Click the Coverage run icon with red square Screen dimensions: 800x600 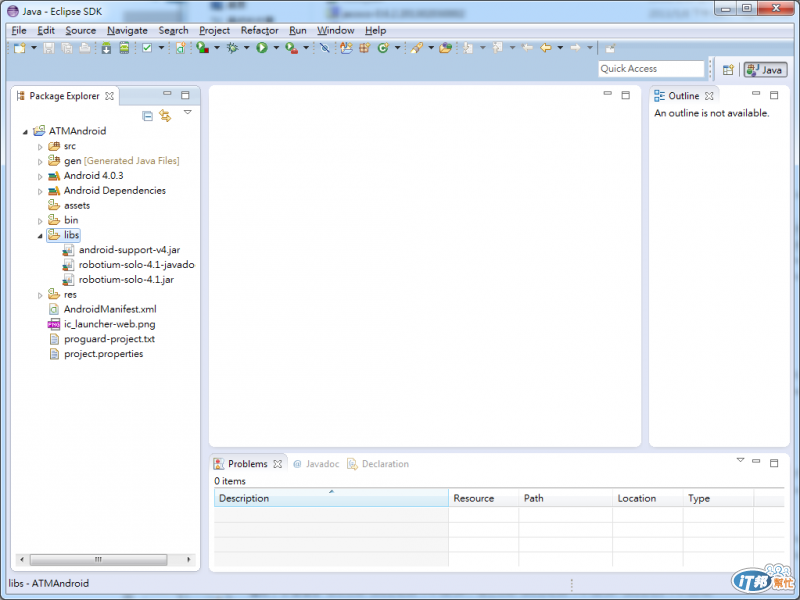pos(203,48)
